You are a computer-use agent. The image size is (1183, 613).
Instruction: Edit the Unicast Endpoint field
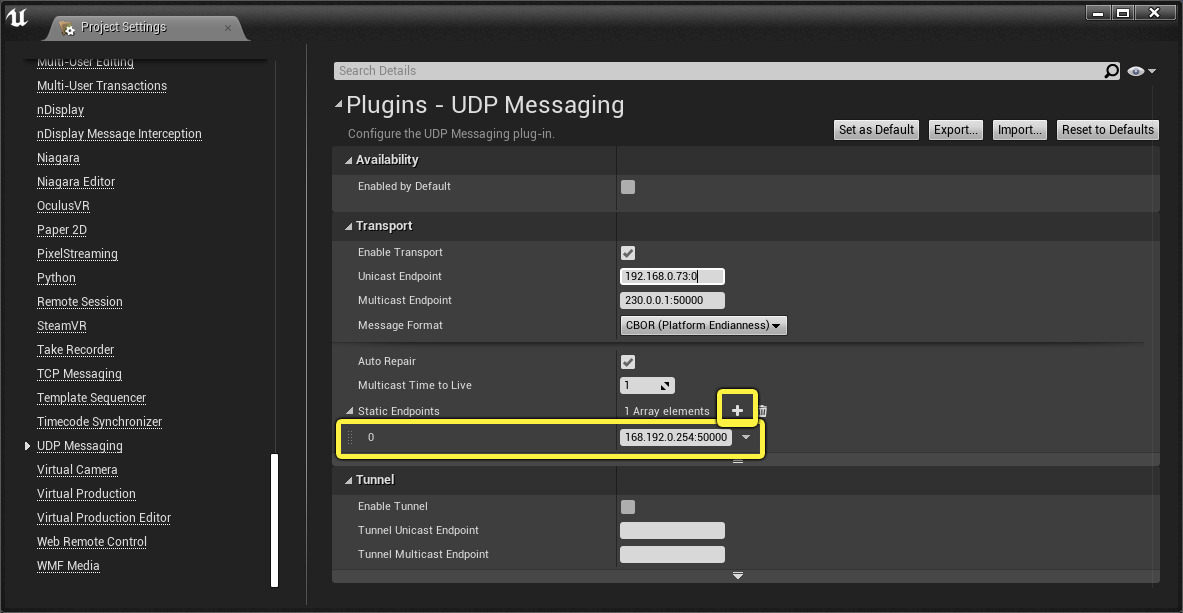672,276
